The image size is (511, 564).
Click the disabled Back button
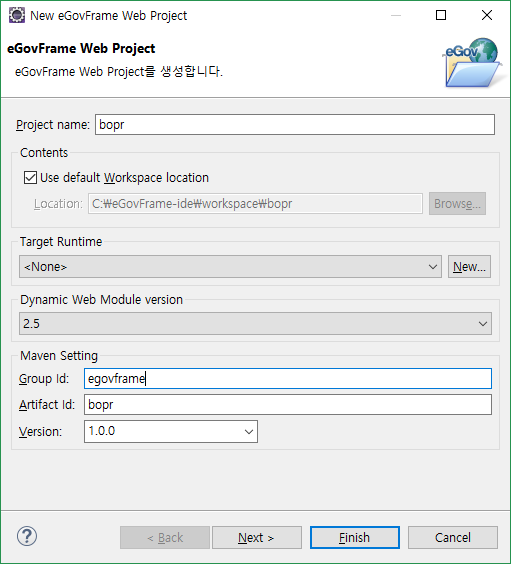click(x=165, y=538)
